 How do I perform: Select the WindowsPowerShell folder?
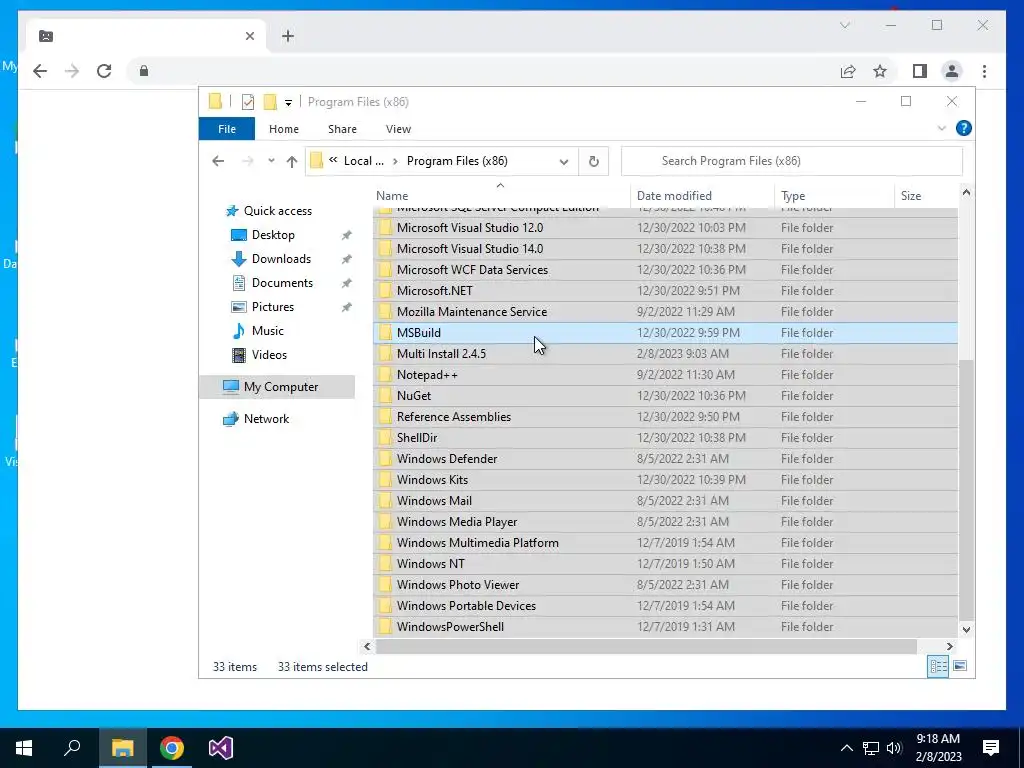coord(665,627)
